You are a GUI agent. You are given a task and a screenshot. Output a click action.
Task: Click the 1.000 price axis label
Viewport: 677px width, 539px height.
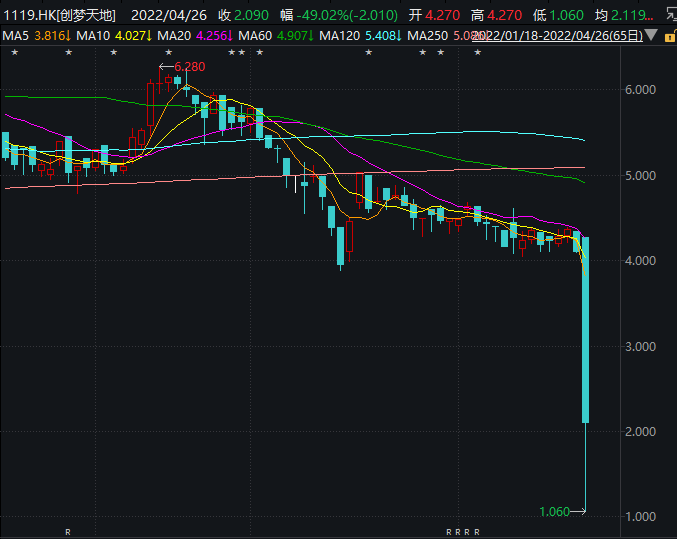(x=640, y=517)
